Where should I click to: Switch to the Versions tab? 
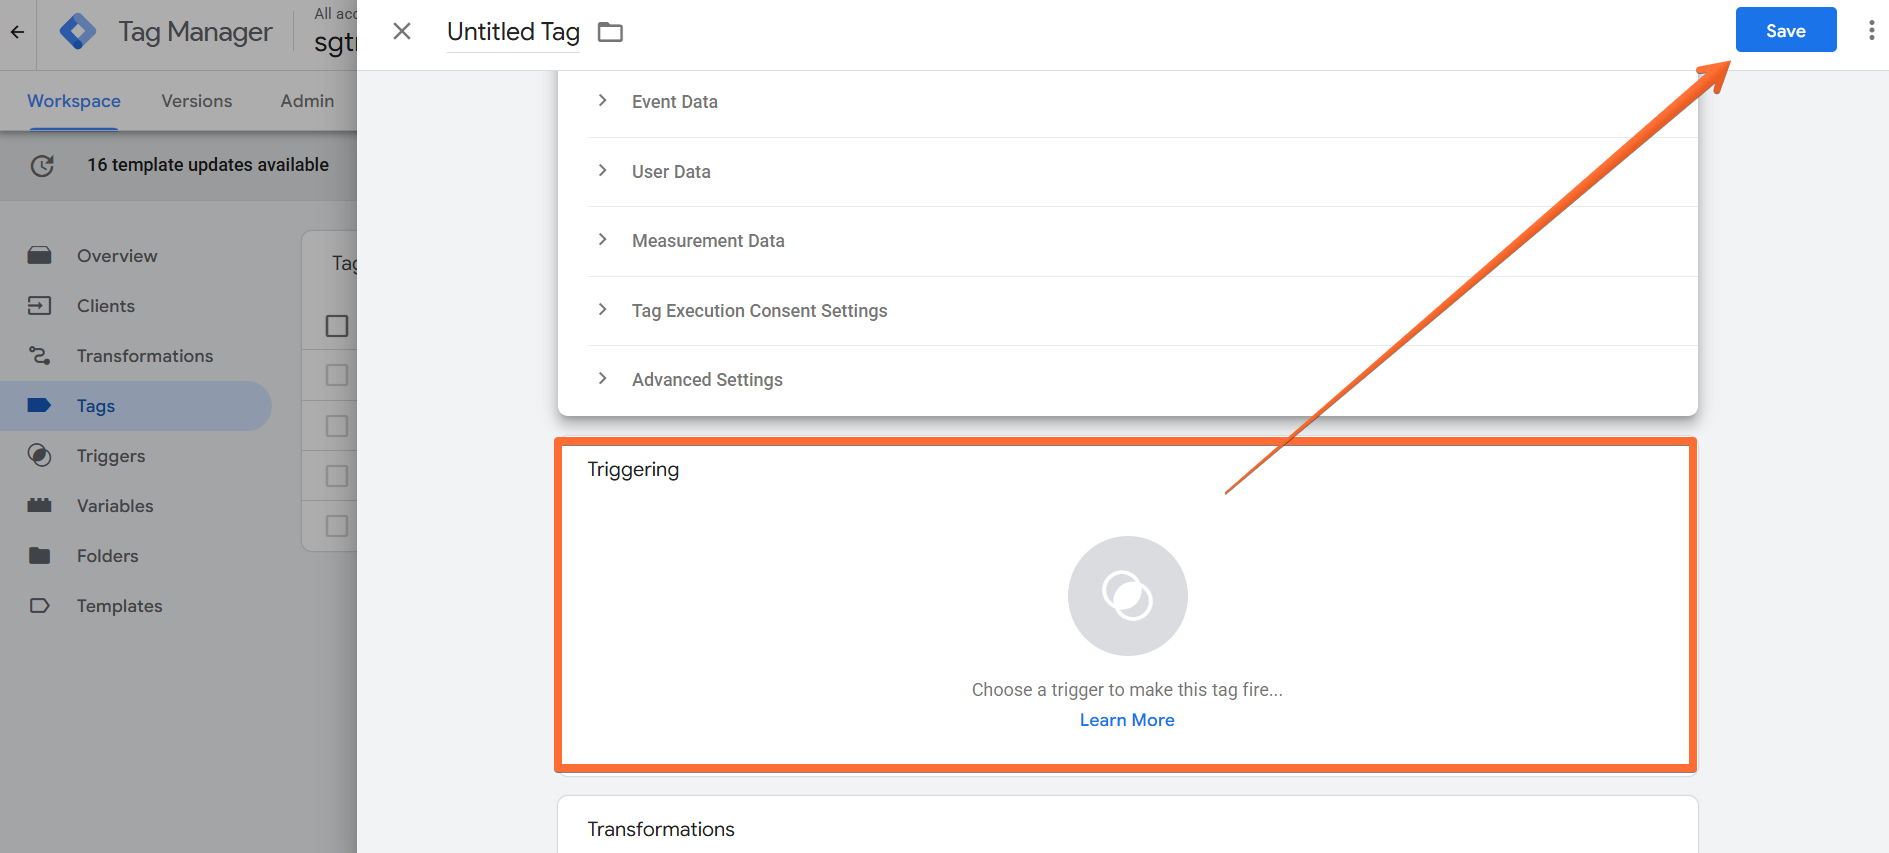point(197,101)
